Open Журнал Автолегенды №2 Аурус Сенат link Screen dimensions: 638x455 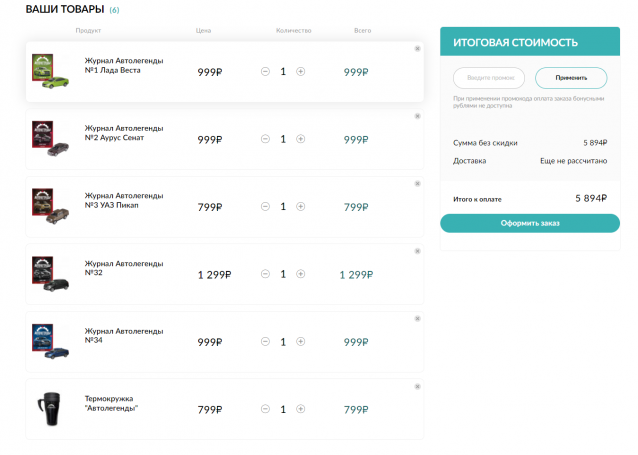(124, 133)
